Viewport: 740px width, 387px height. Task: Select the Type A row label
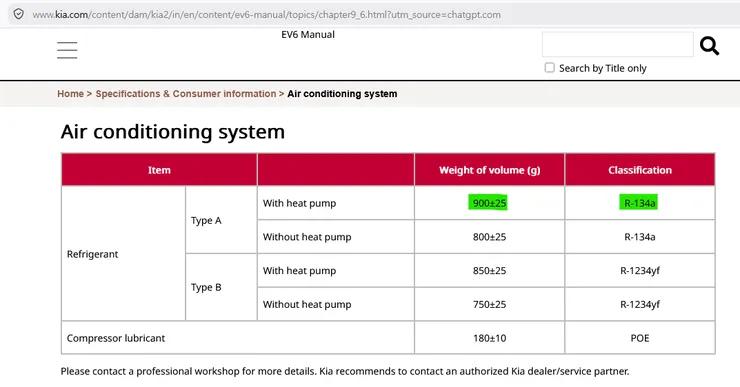pyautogui.click(x=206, y=220)
